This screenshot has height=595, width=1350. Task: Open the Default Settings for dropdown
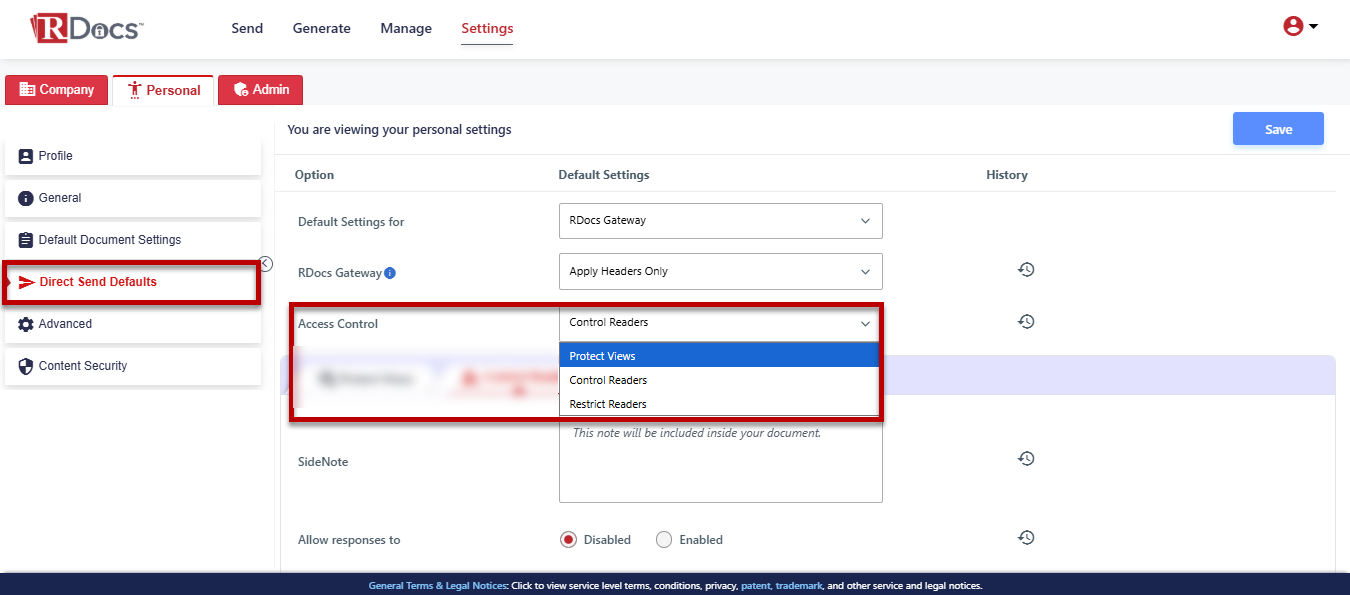click(720, 221)
